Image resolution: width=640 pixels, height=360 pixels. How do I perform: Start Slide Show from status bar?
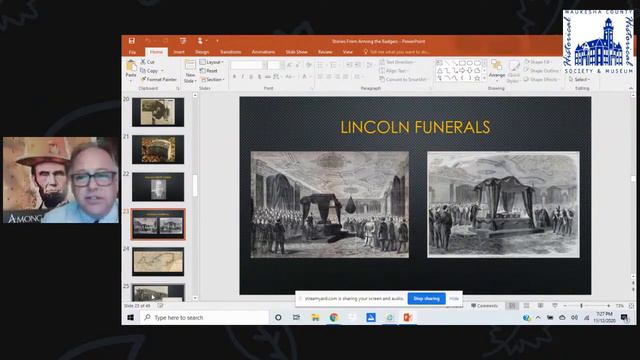(555, 306)
